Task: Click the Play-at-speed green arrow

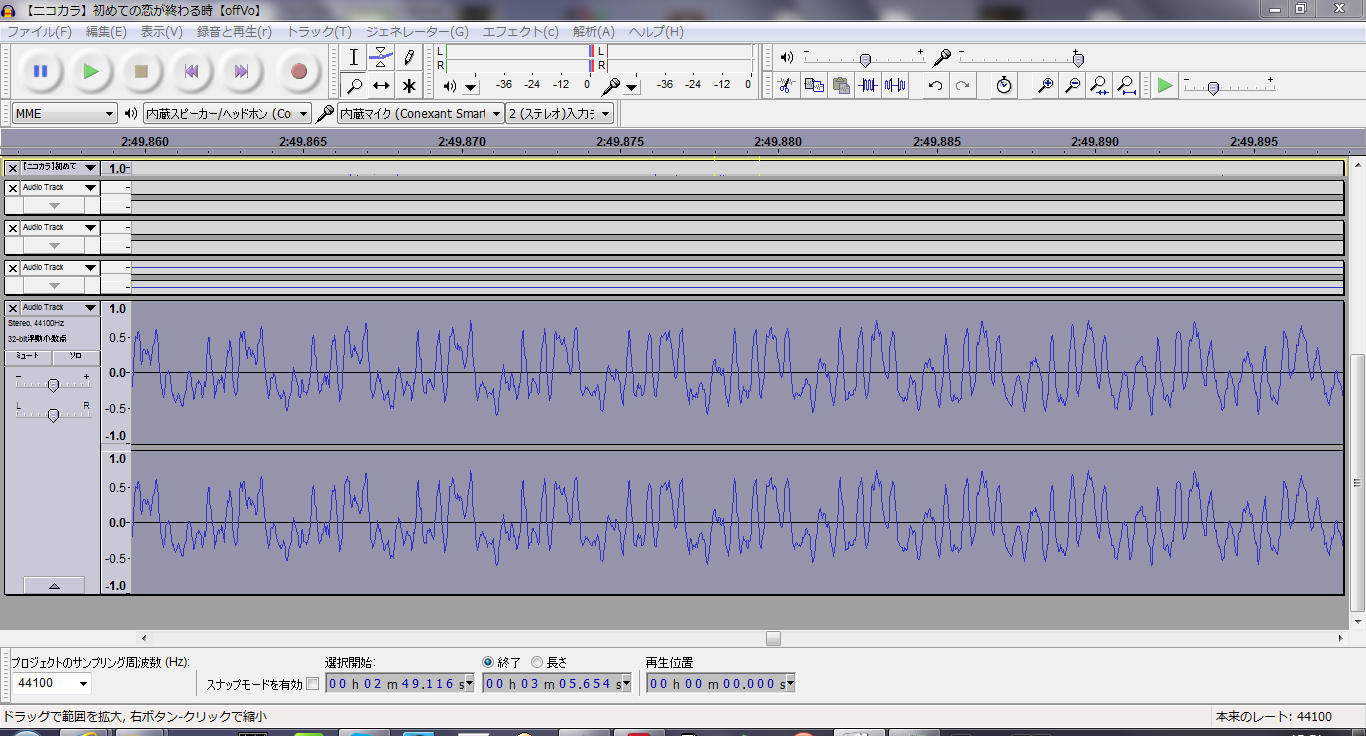Action: (x=1165, y=85)
